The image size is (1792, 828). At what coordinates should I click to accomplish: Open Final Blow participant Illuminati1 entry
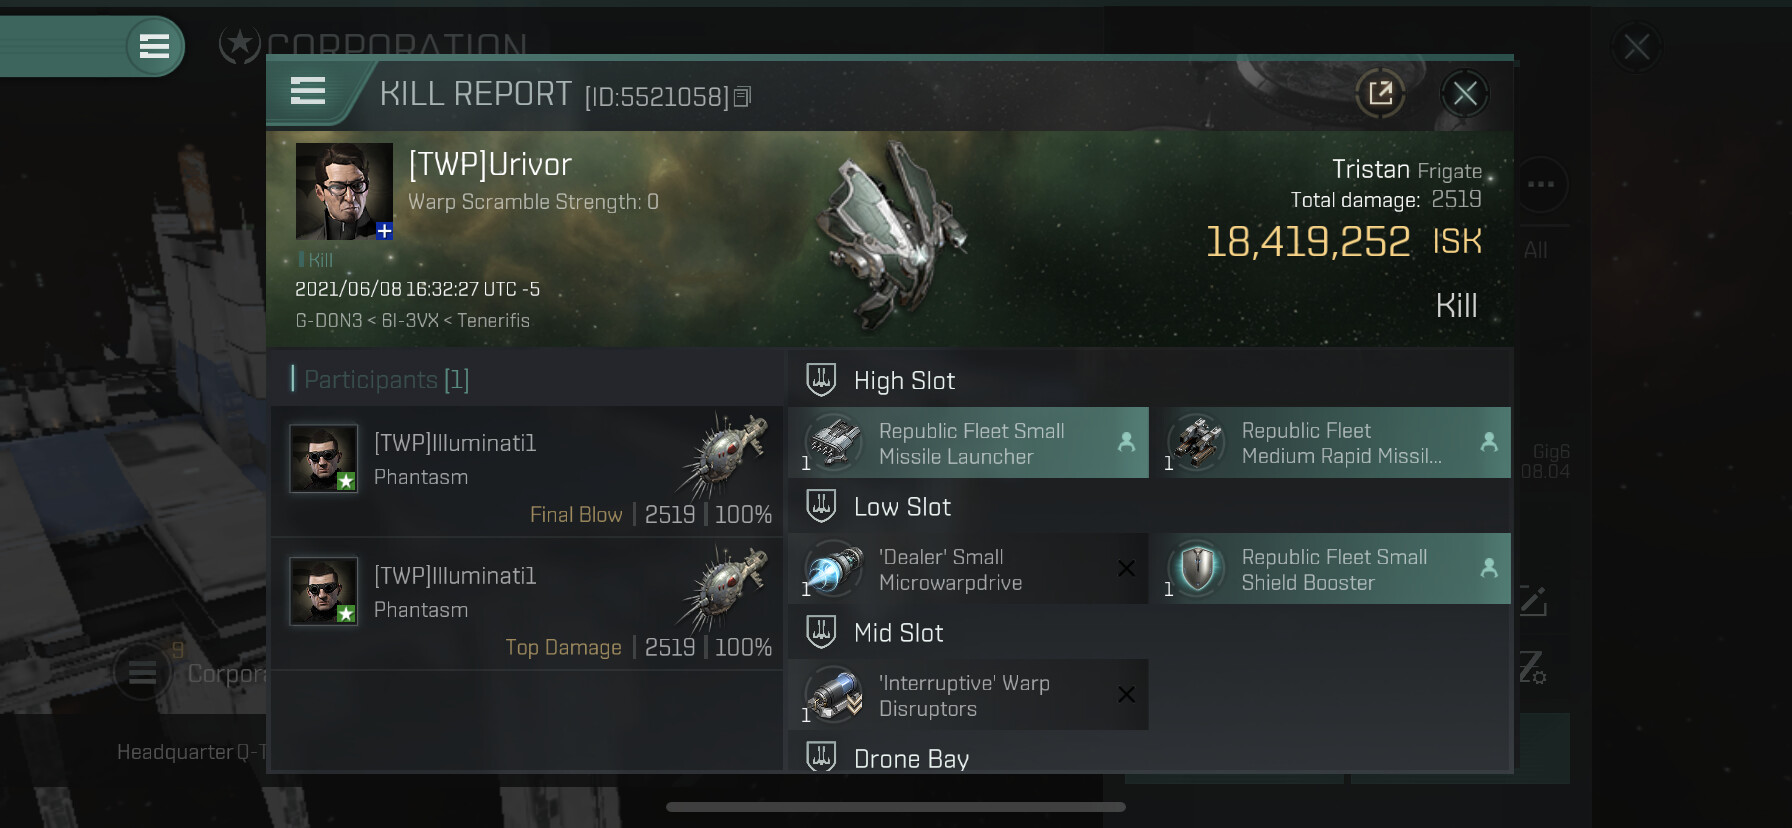point(527,471)
